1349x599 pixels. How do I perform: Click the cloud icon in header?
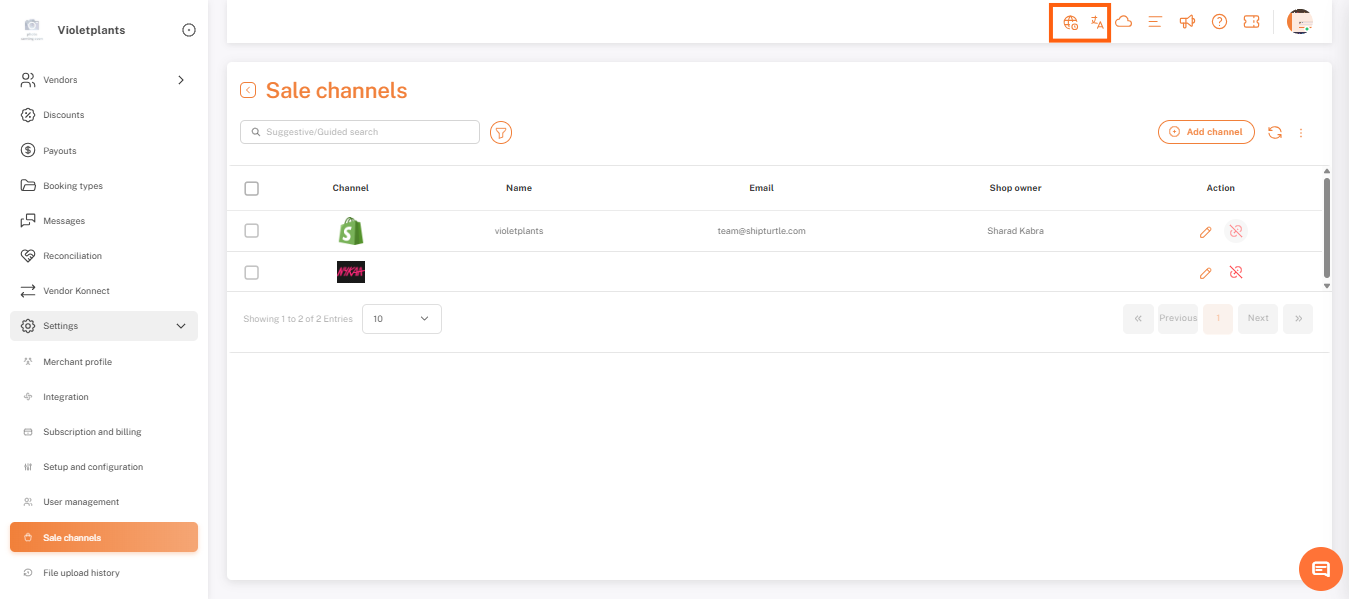coord(1124,22)
